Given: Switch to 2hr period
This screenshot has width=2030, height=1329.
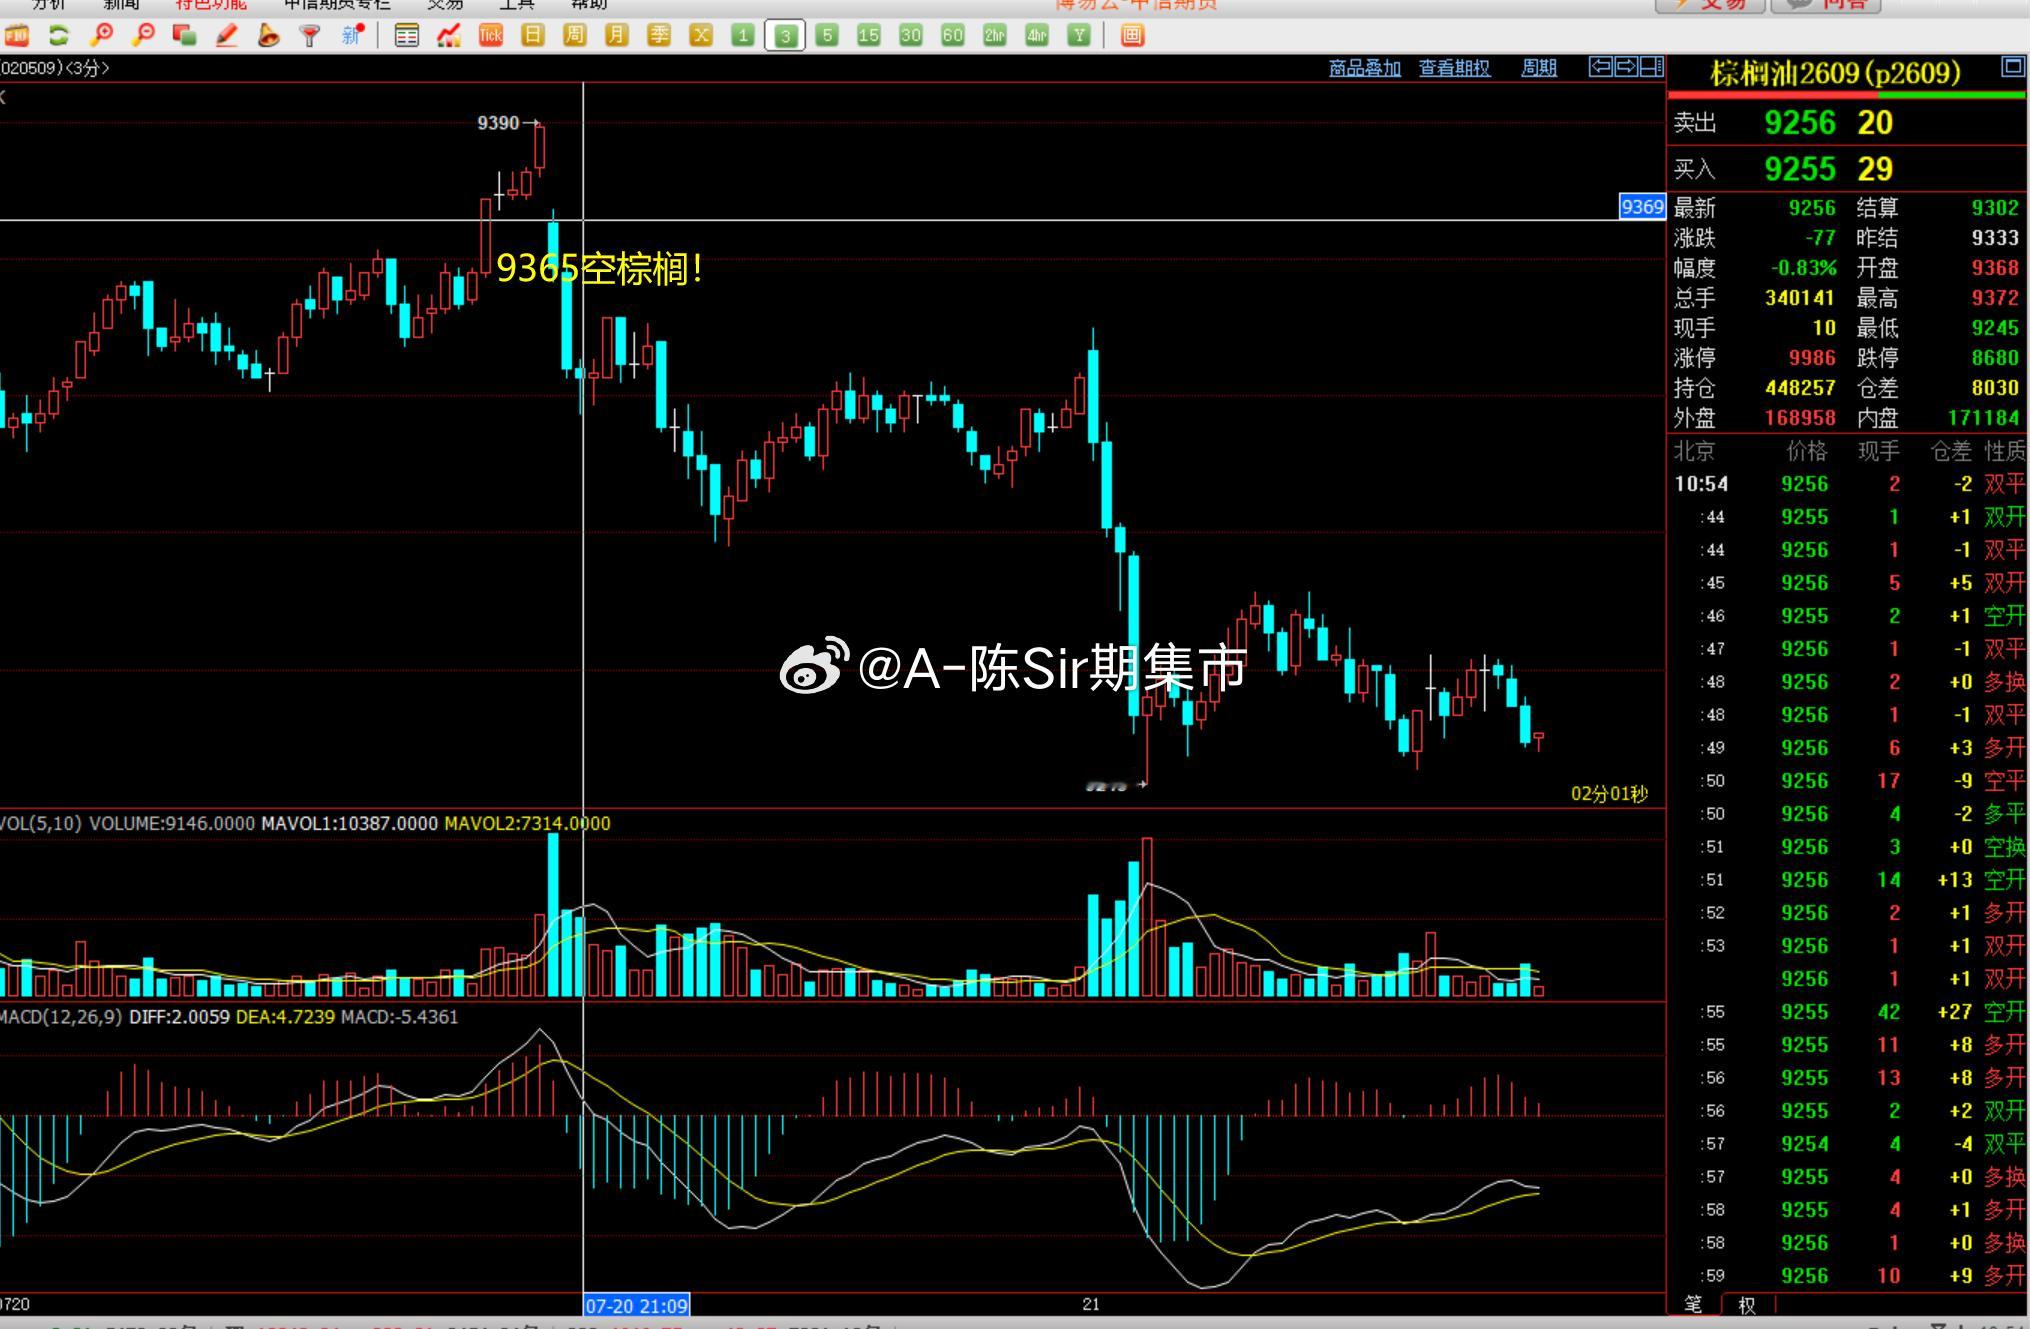Looking at the screenshot, I should click(x=995, y=36).
